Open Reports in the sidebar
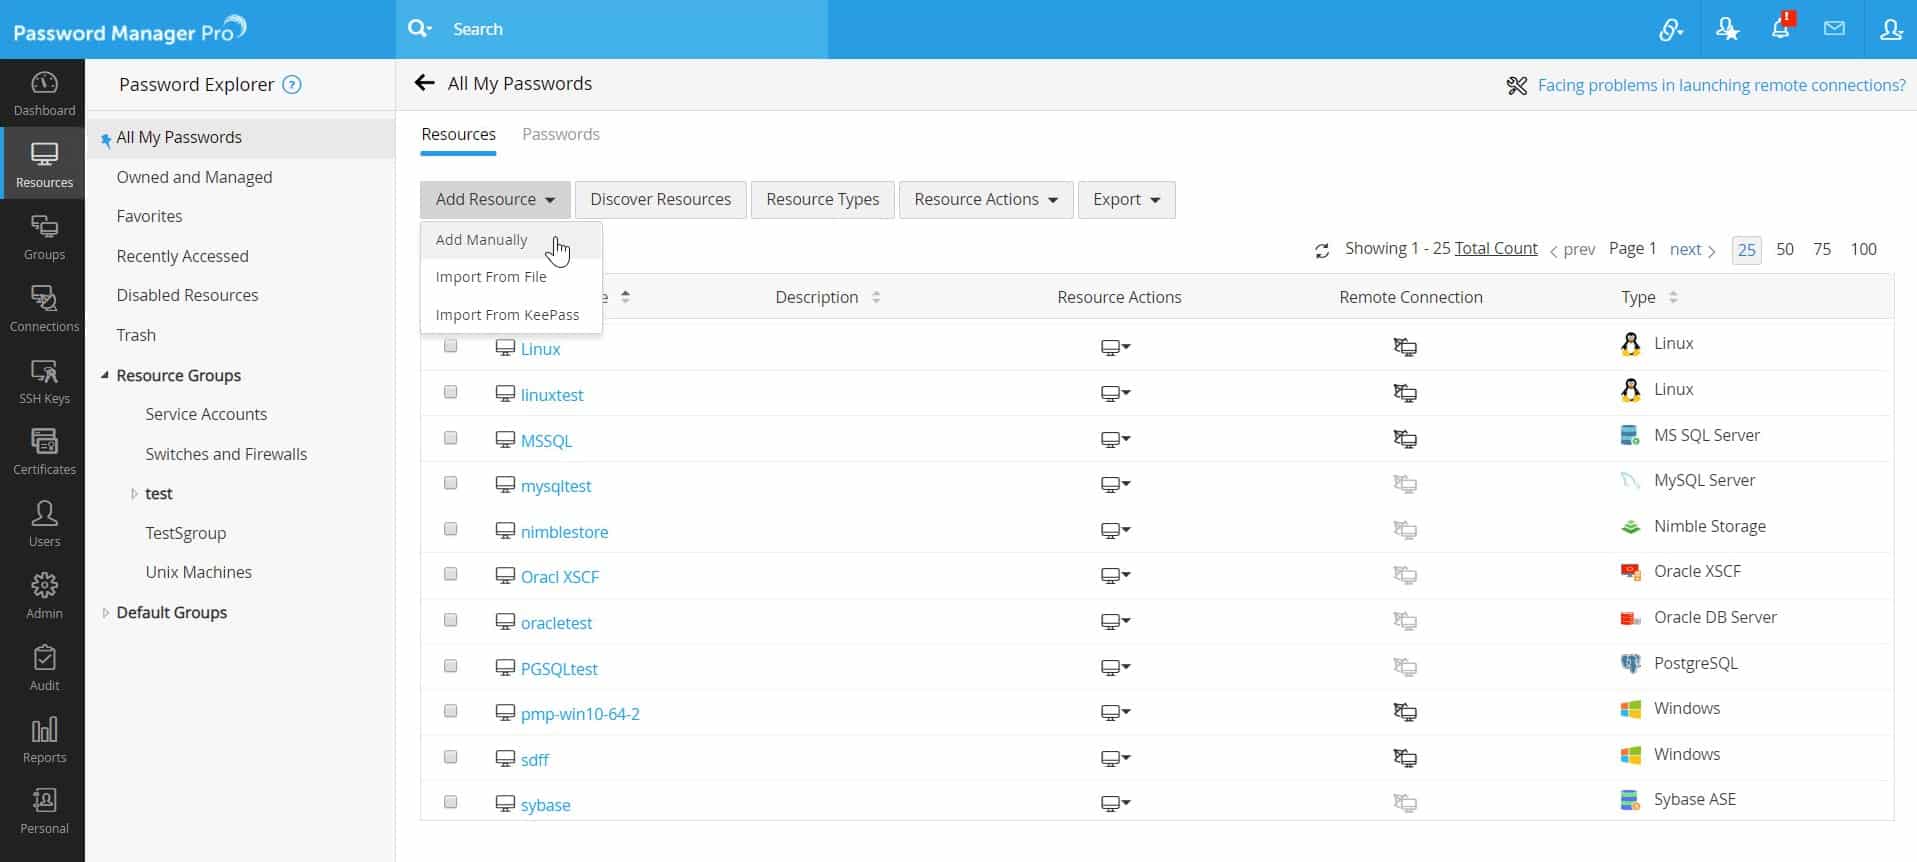 [44, 741]
